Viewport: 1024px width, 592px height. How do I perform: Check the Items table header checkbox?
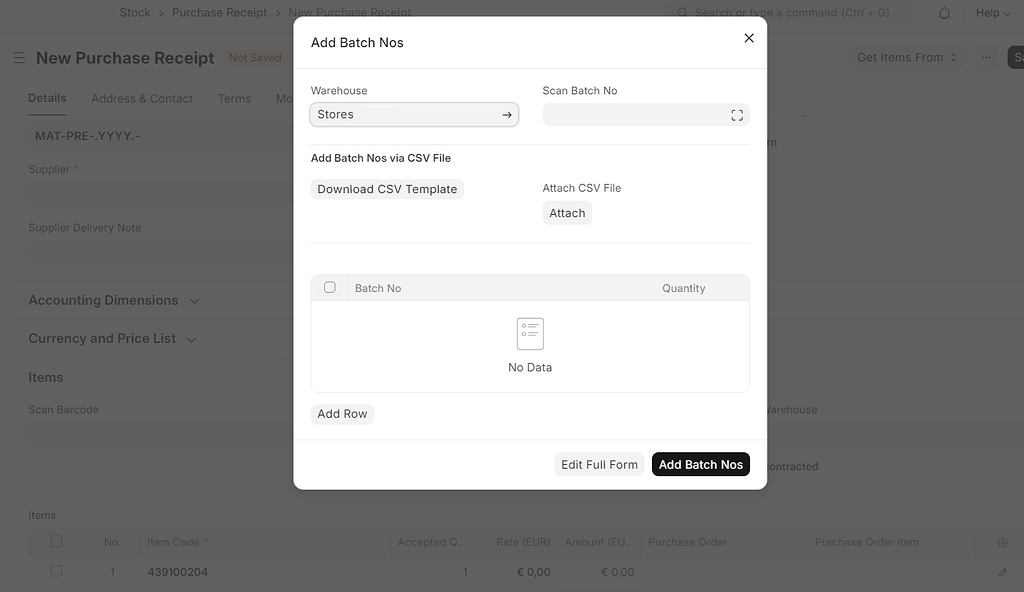coord(56,541)
